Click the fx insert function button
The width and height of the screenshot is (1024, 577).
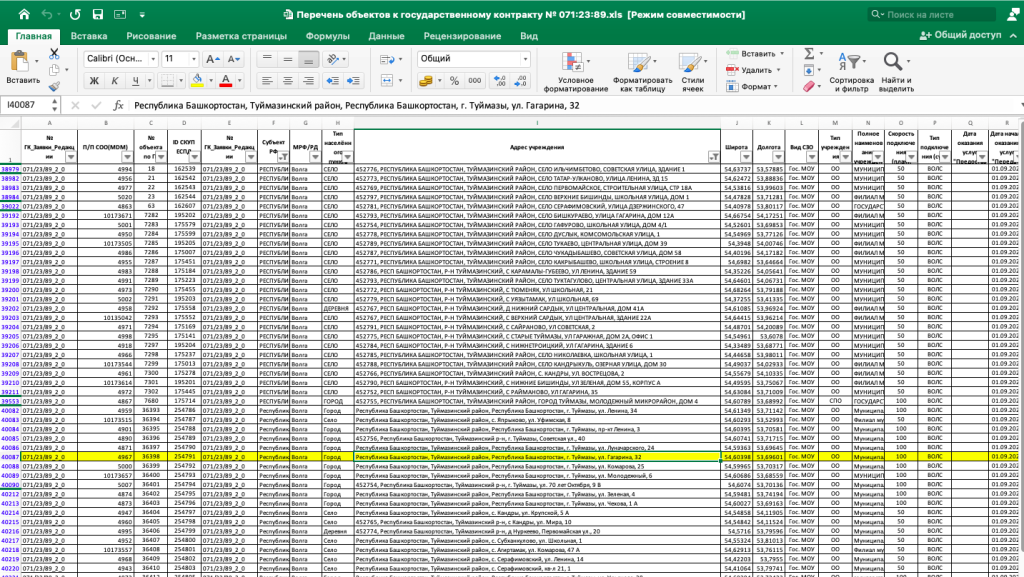[118, 105]
